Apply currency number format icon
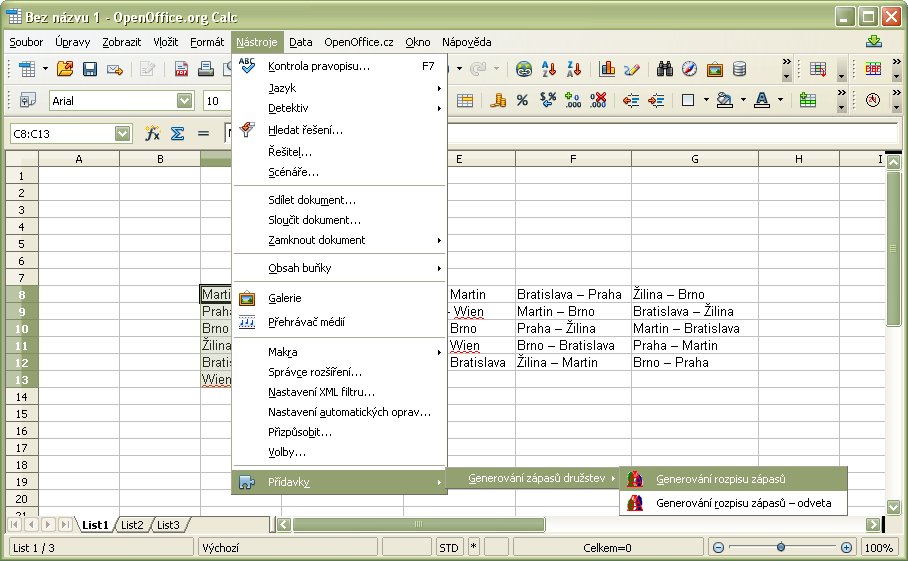 [x=497, y=101]
